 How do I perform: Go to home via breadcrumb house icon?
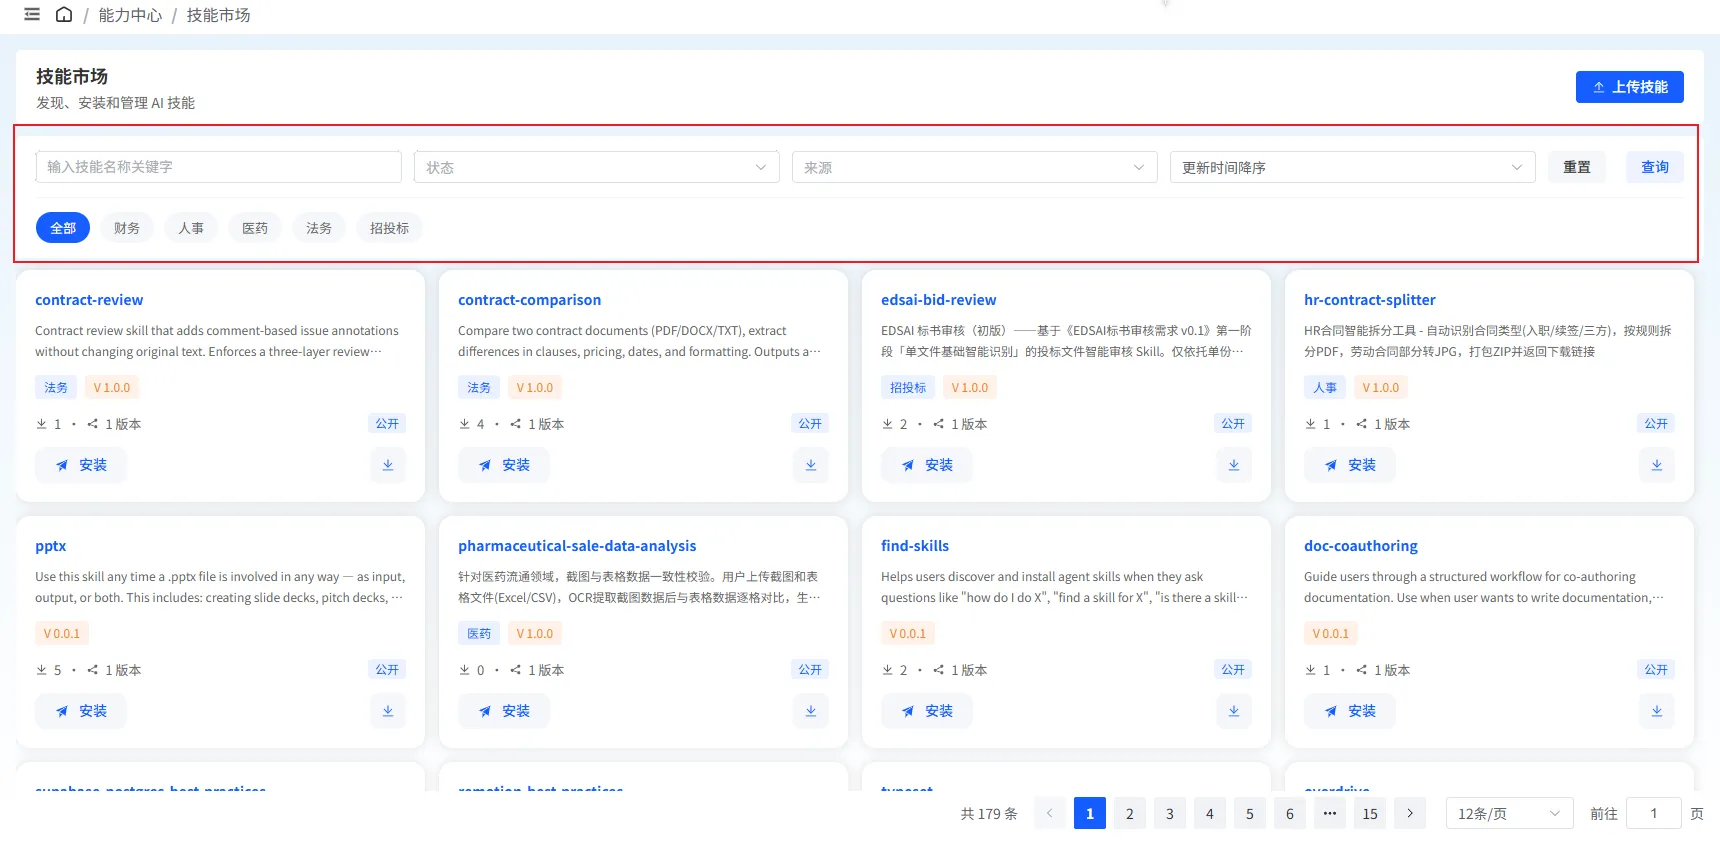(x=64, y=15)
